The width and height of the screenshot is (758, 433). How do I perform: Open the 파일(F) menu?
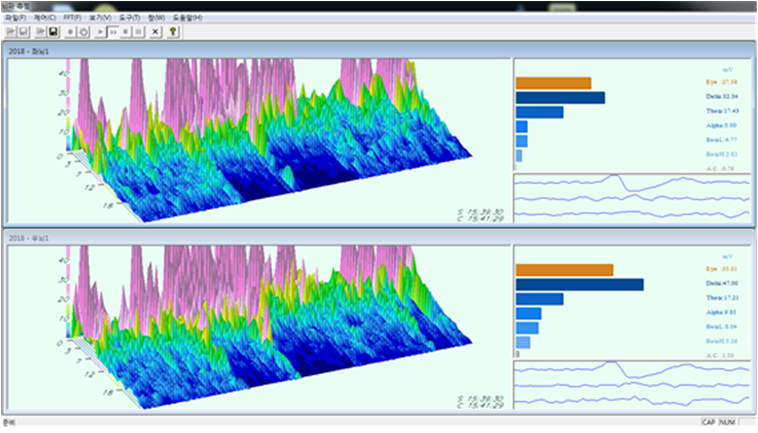pyautogui.click(x=15, y=18)
